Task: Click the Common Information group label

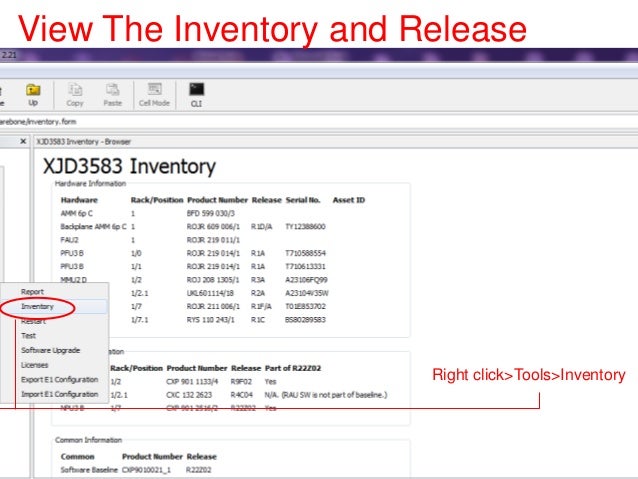Action: (89, 440)
